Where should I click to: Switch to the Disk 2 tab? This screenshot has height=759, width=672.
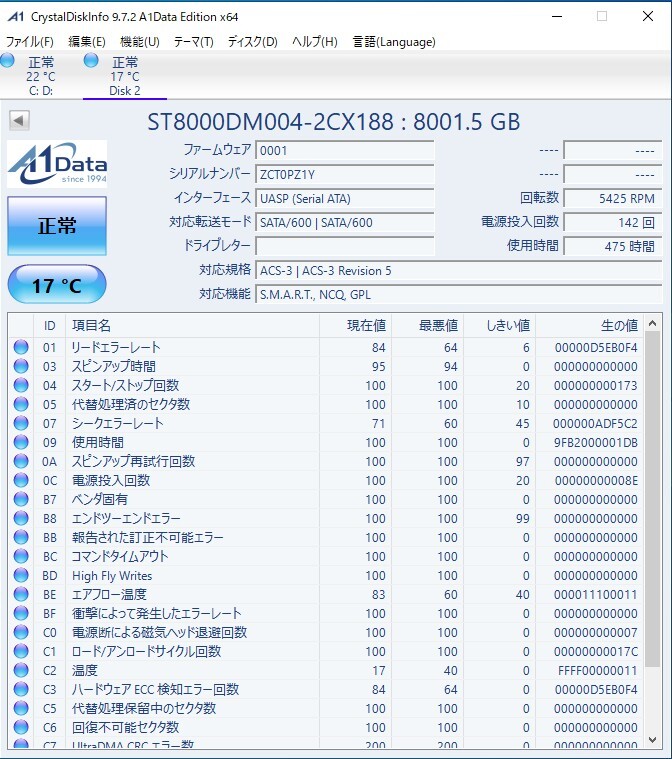[x=125, y=76]
